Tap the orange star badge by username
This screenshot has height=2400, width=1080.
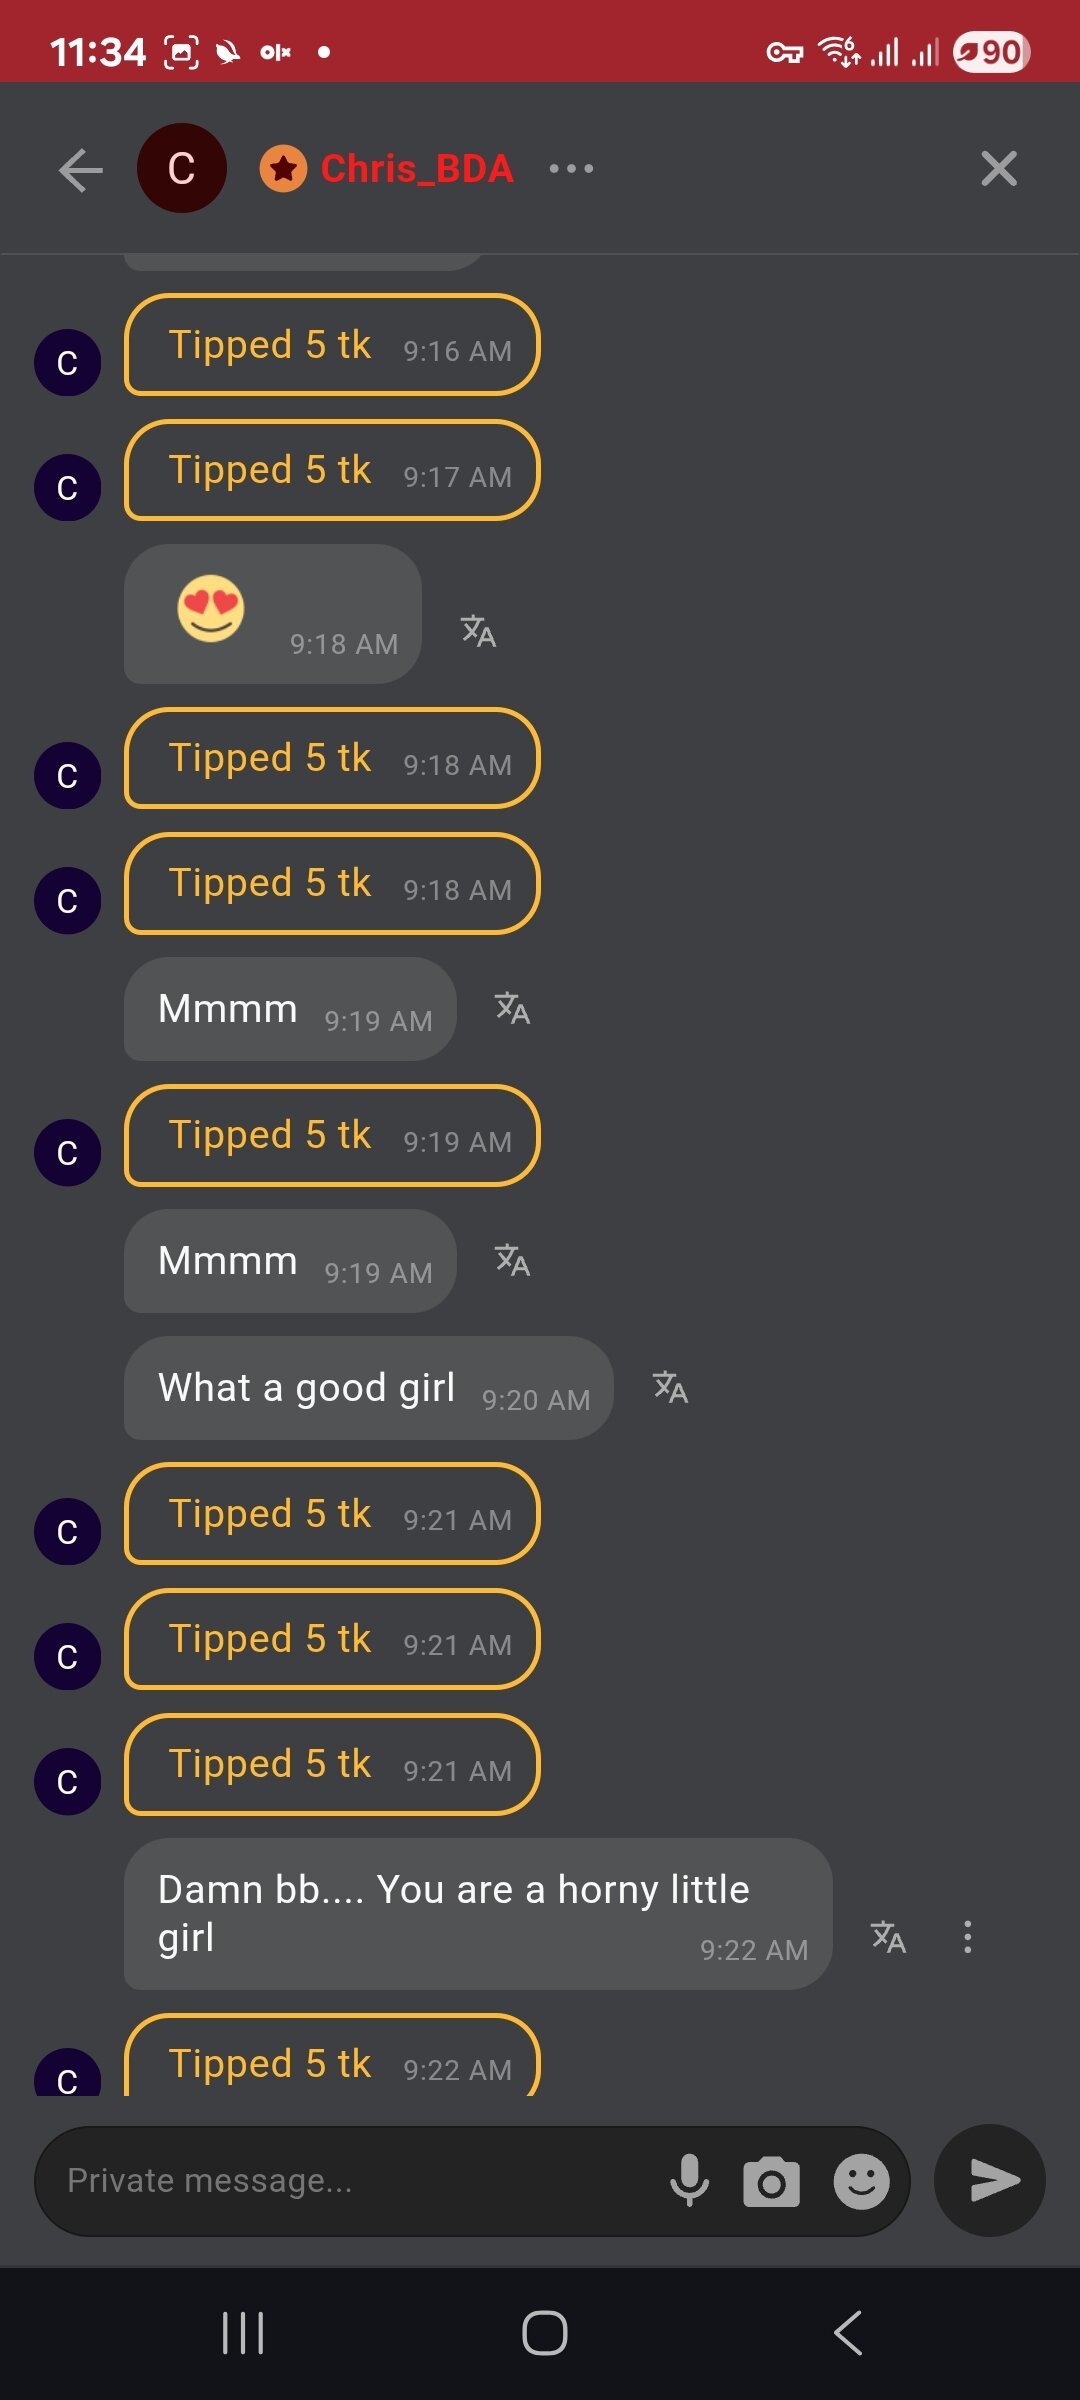tap(283, 169)
